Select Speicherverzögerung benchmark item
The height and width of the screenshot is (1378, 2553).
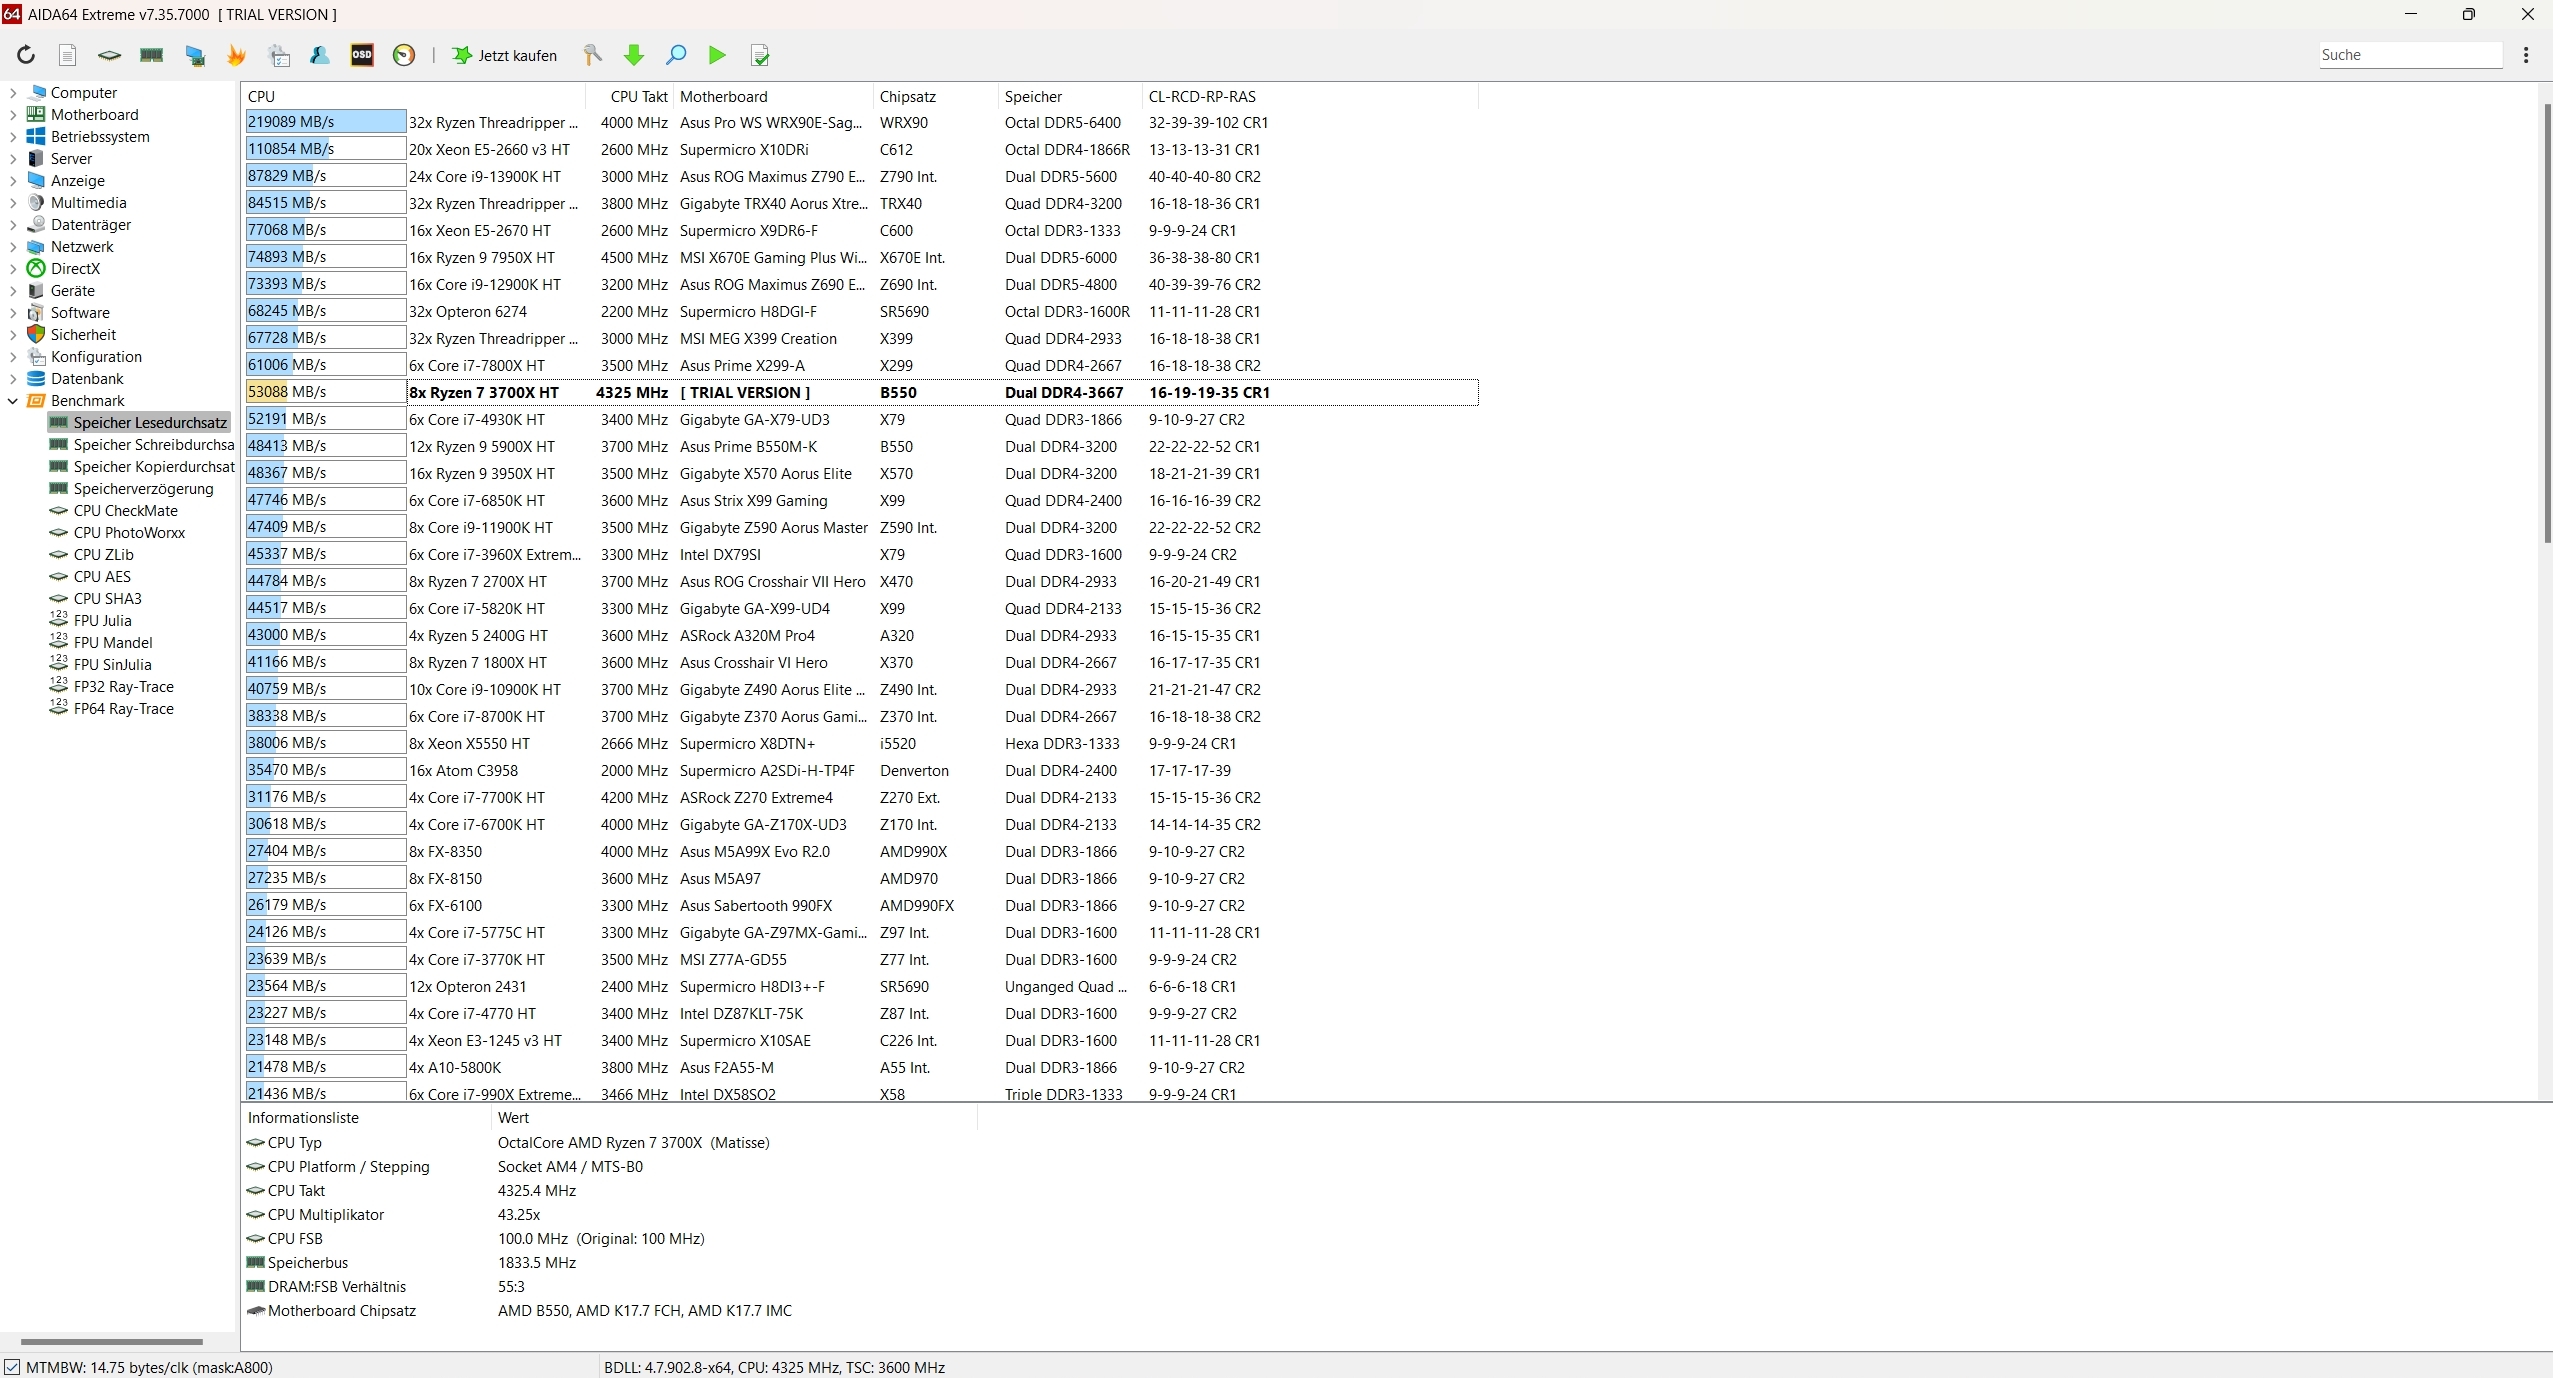tap(143, 489)
